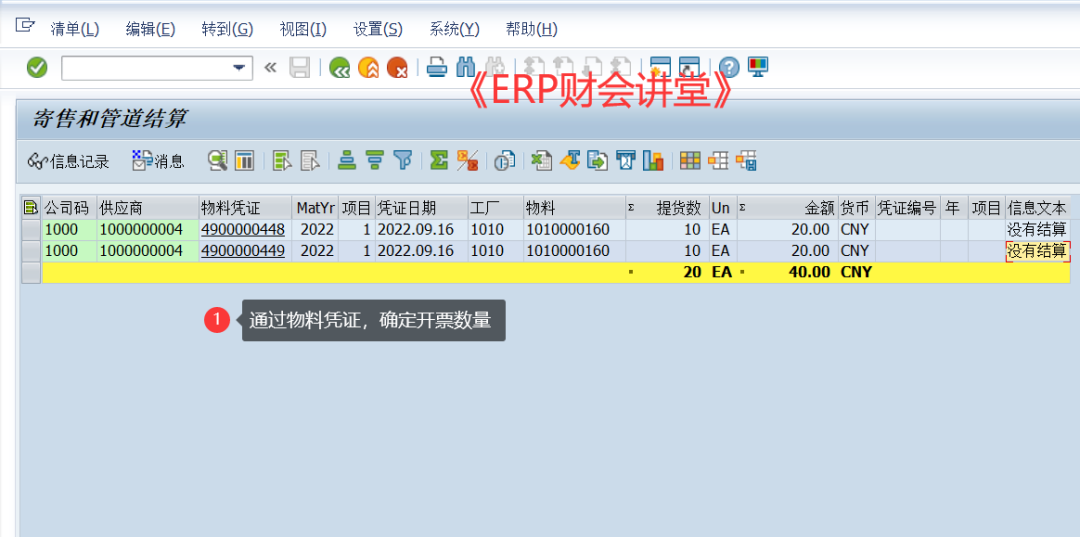Select the first row with document 4900000448

pos(31,230)
